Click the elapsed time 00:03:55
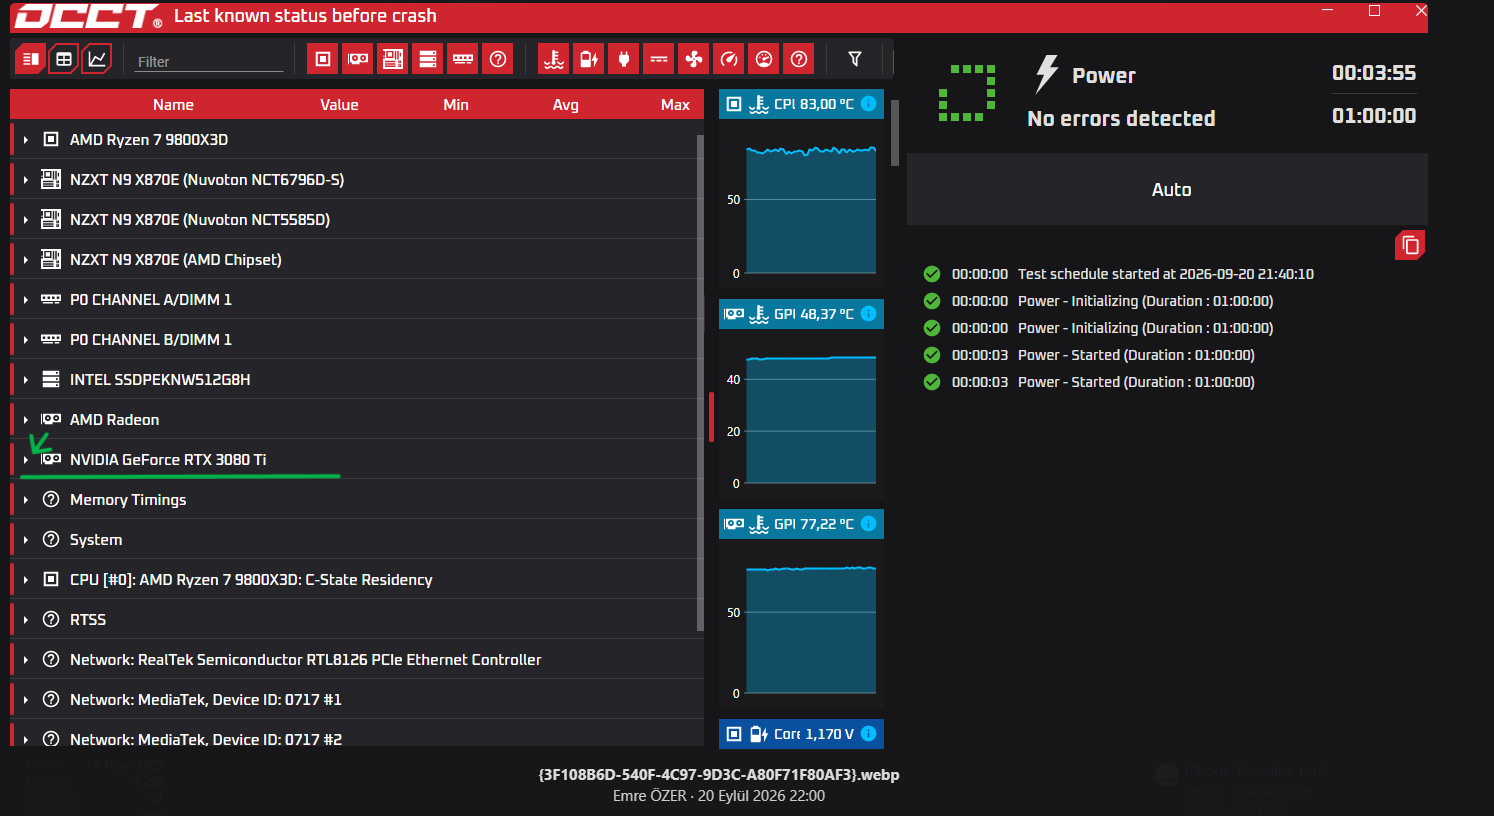 click(1374, 73)
